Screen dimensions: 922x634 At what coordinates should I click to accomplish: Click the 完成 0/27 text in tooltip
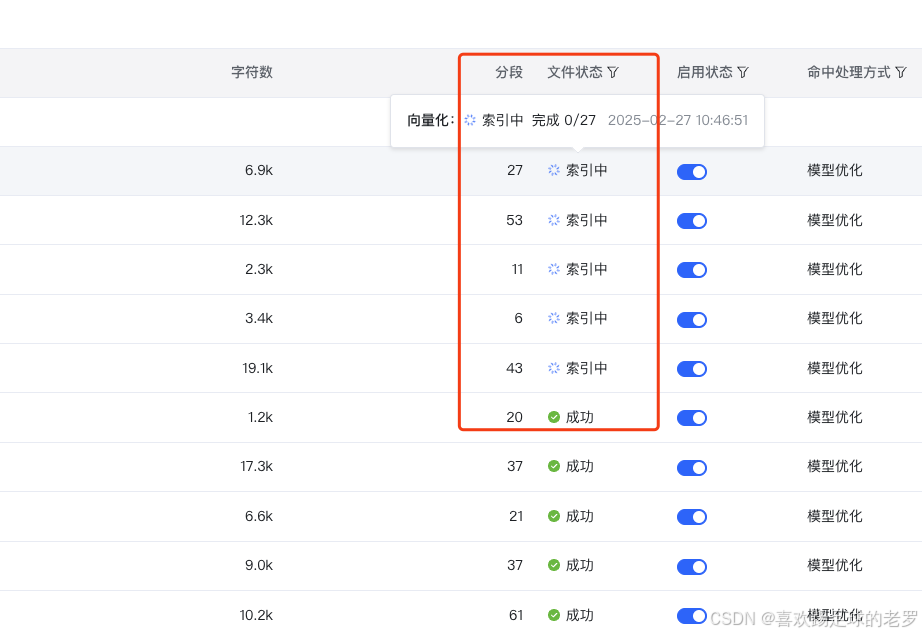click(x=564, y=121)
